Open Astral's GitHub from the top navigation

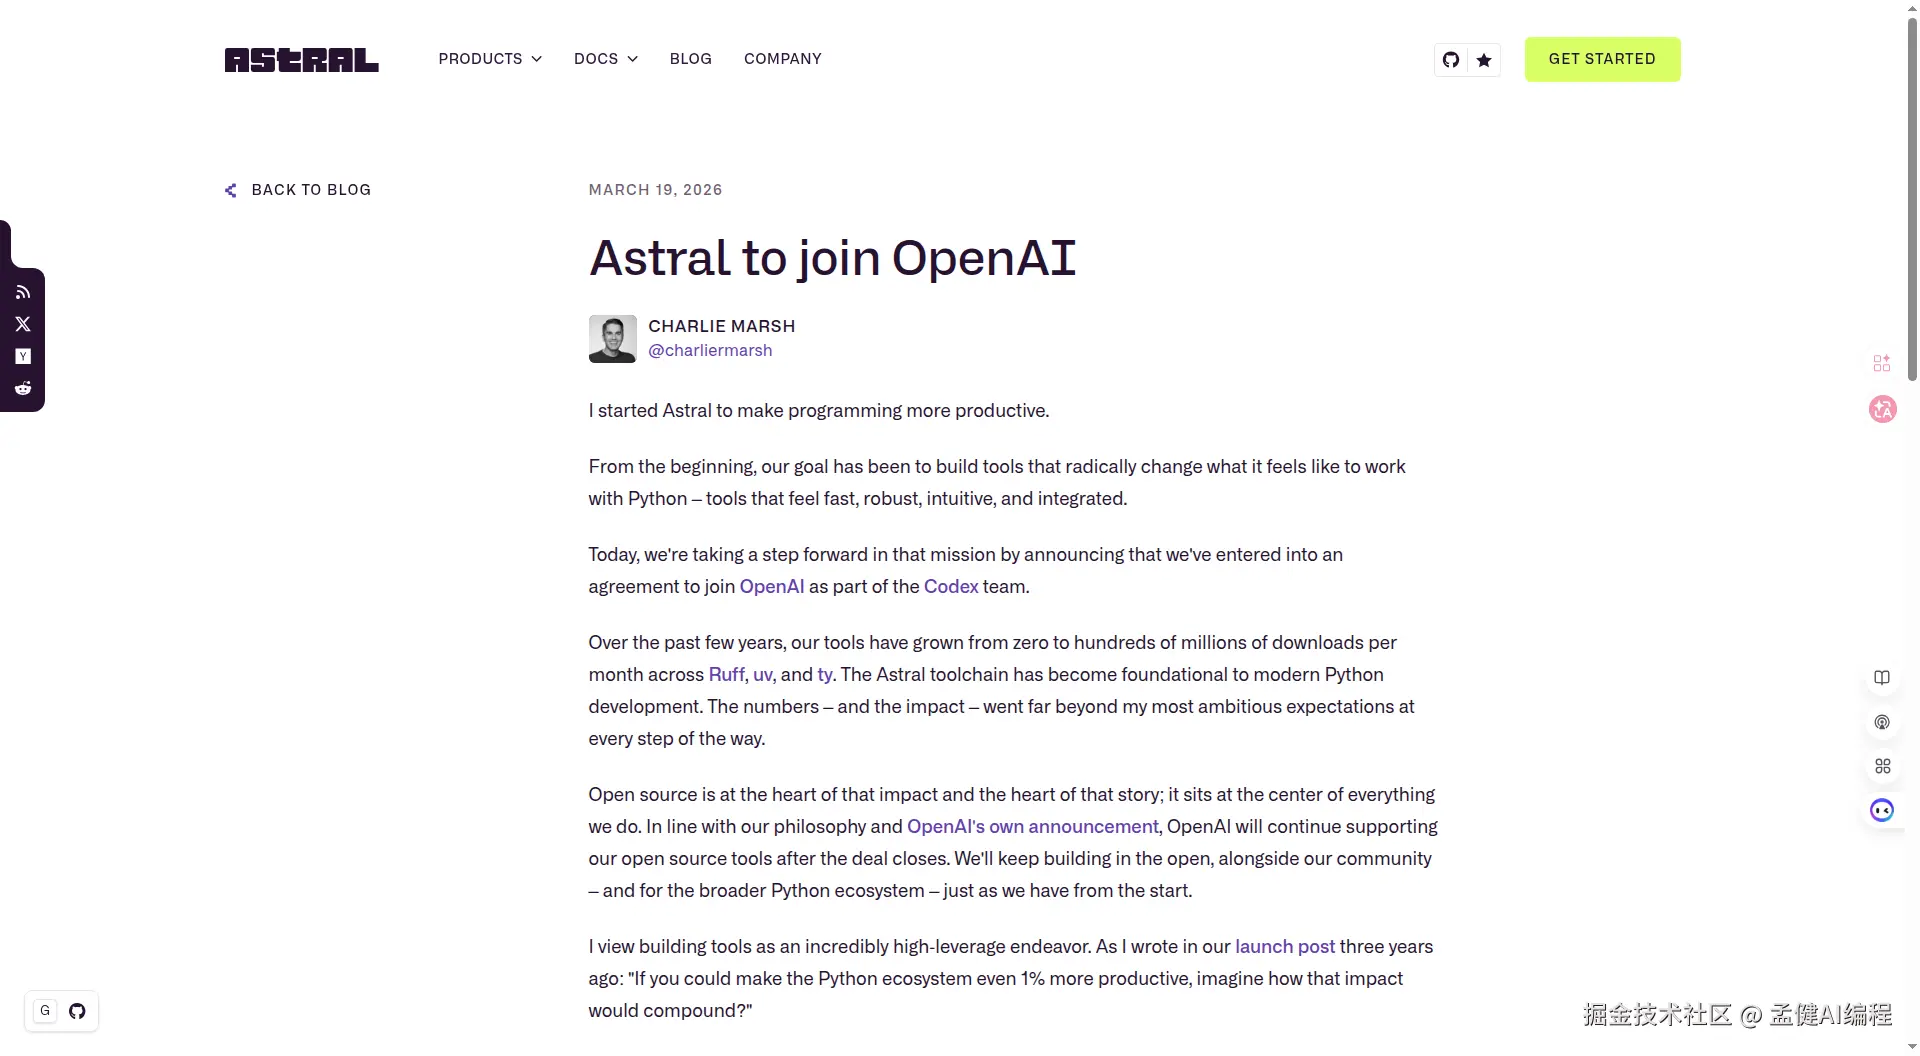coord(1451,59)
